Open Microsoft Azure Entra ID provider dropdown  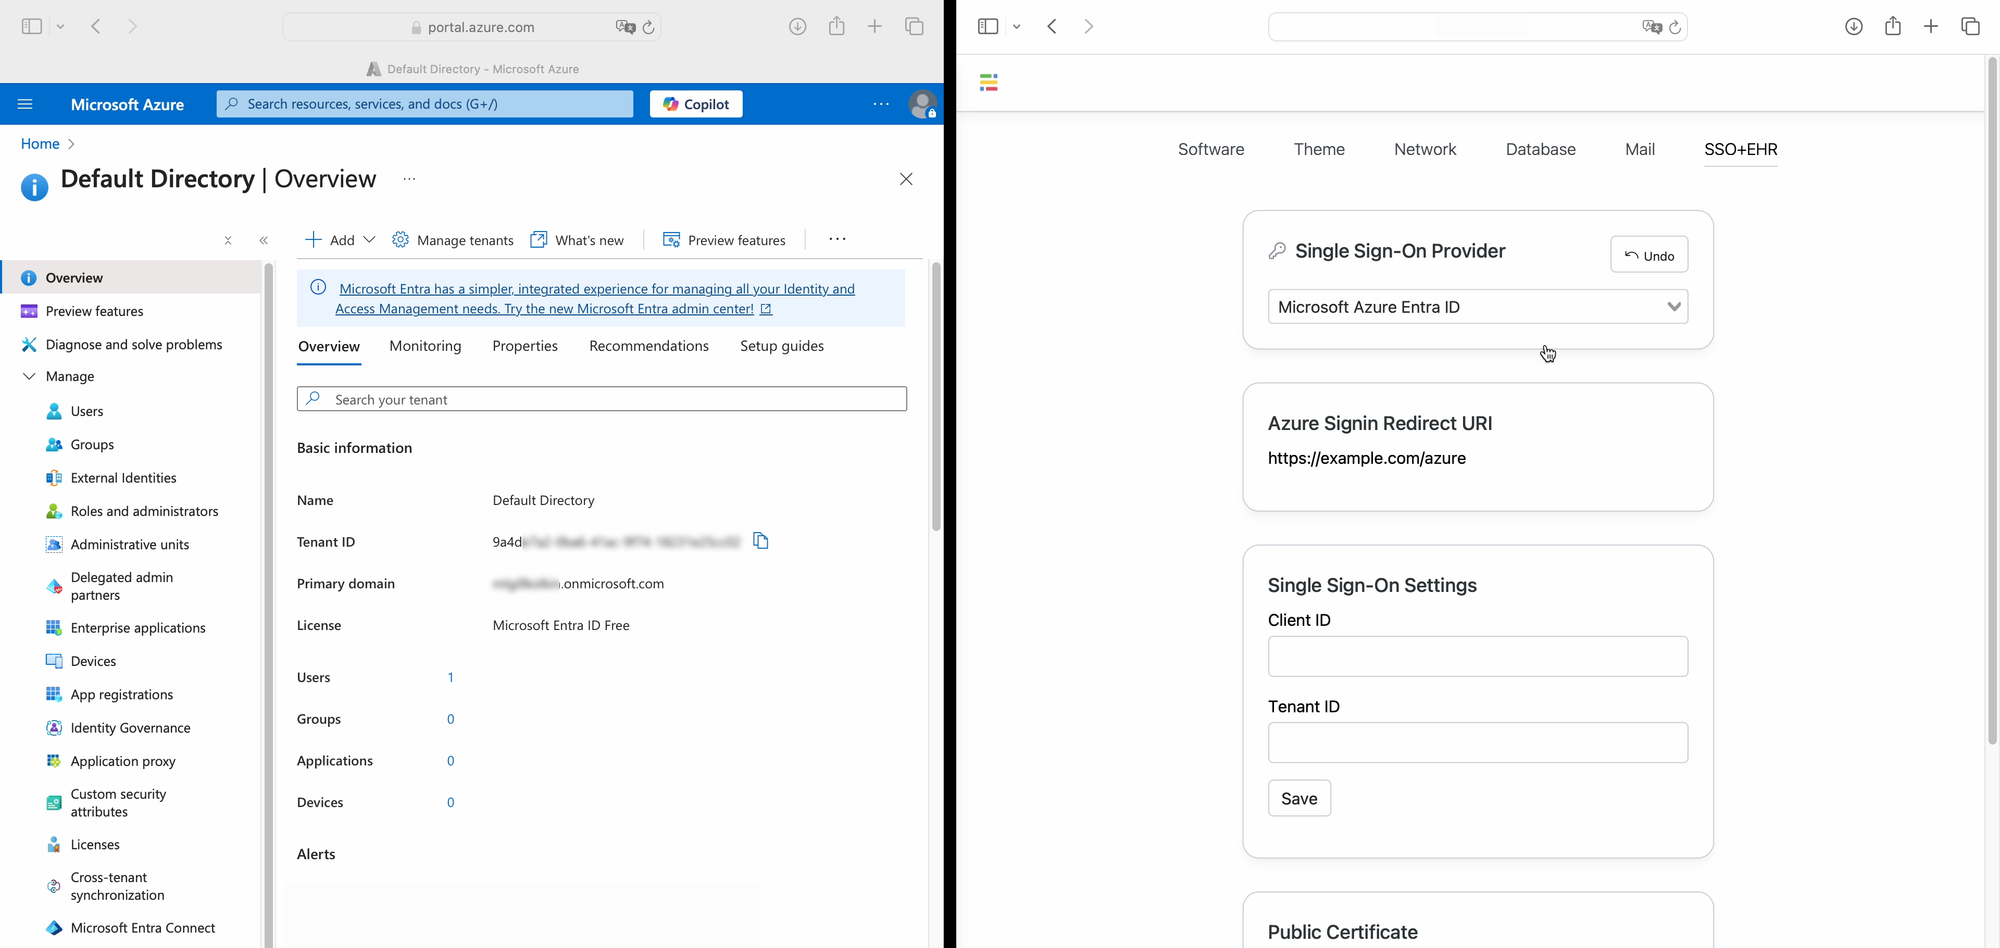coord(1478,307)
